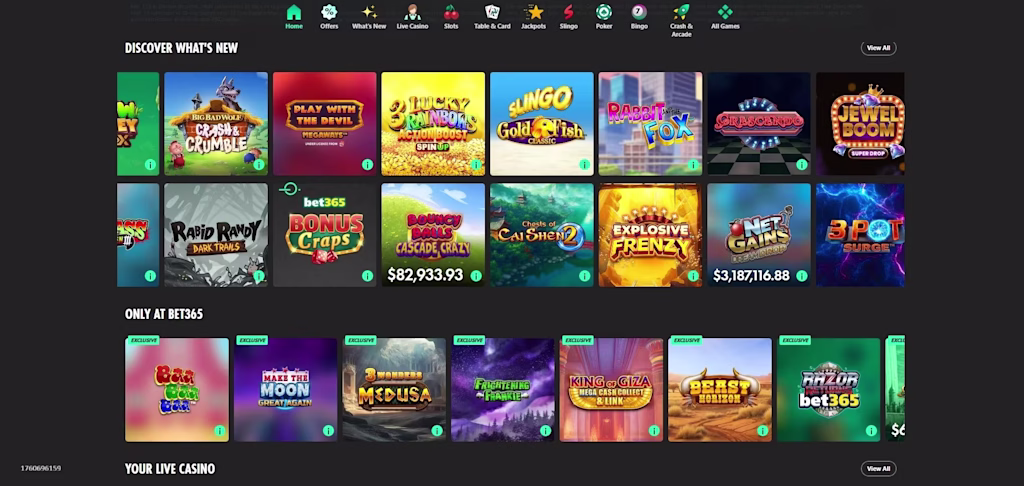Show info for Net Gains
The width and height of the screenshot is (1024, 486).
click(x=801, y=276)
